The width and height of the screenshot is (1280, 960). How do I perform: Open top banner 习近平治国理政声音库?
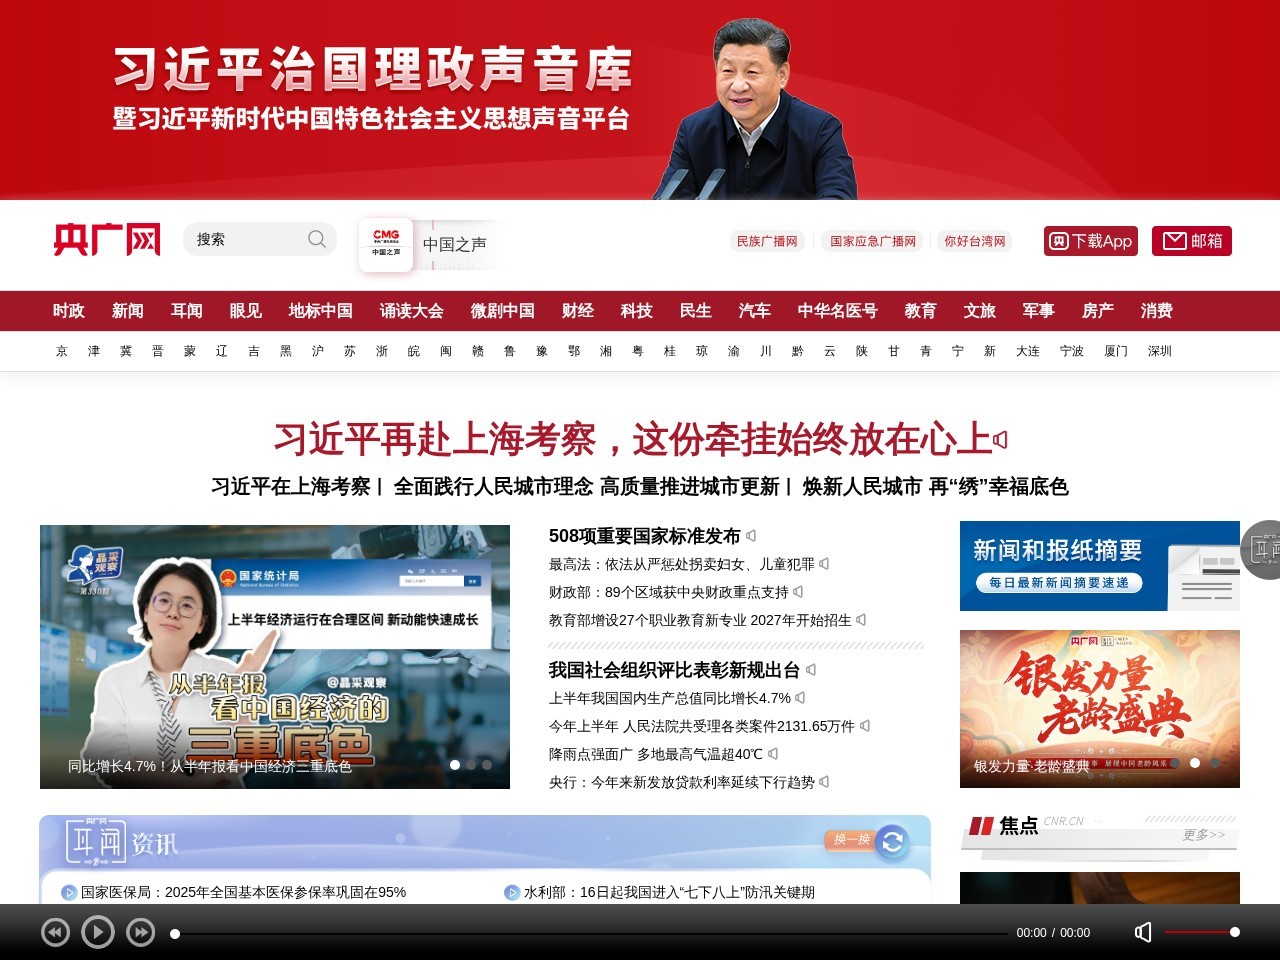pos(640,100)
